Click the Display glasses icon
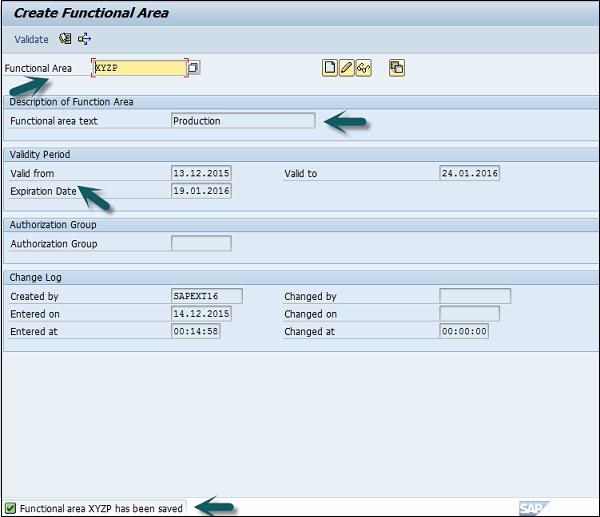Image resolution: width=600 pixels, height=517 pixels. pyautogui.click(x=363, y=68)
